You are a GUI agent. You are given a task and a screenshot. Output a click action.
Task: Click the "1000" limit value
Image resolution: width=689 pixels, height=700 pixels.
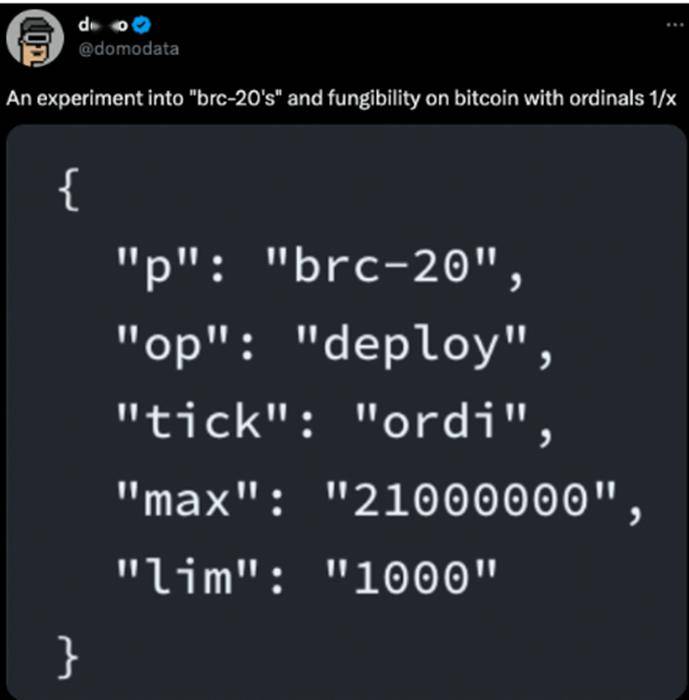click(x=411, y=575)
